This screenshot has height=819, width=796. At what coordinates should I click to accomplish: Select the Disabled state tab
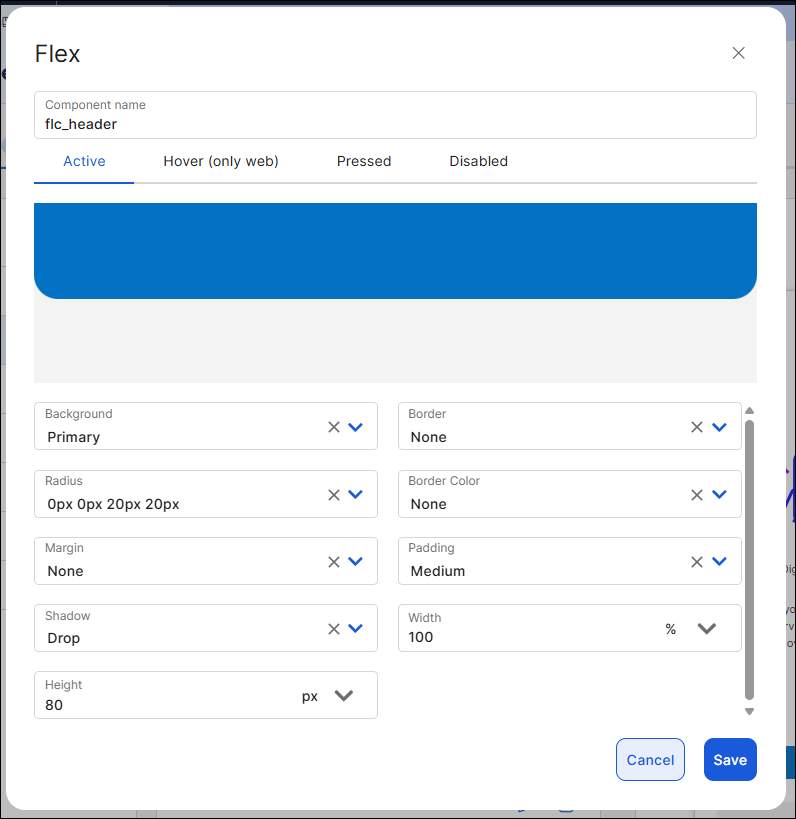tap(478, 161)
